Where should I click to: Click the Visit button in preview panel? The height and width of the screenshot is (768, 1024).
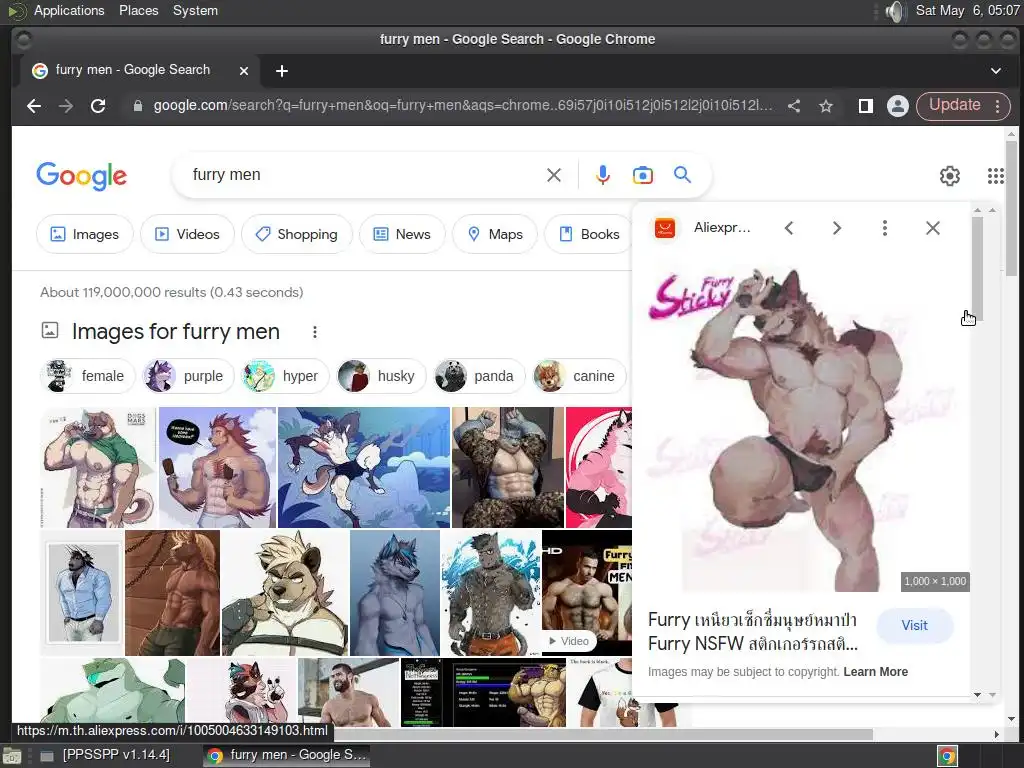[914, 626]
